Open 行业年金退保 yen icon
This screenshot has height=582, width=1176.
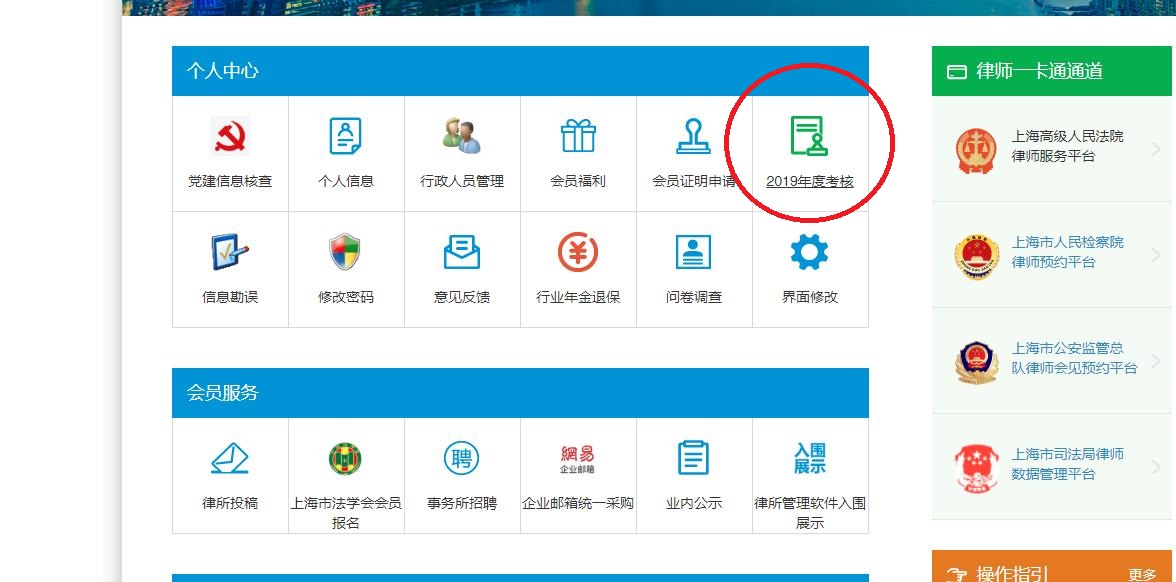coord(578,253)
